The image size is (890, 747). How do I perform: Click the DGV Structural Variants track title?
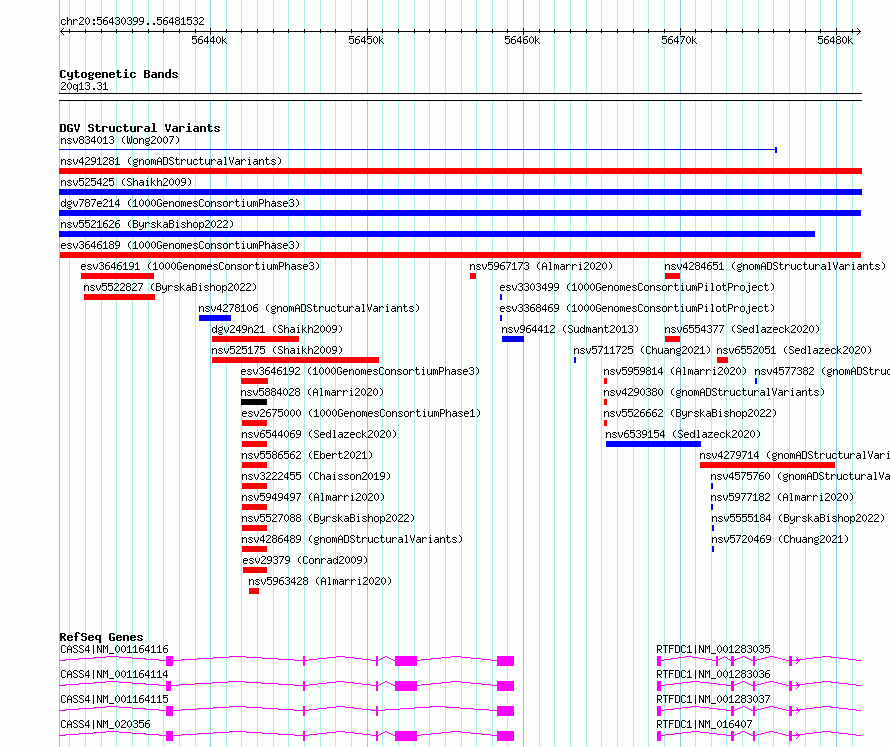click(x=140, y=128)
